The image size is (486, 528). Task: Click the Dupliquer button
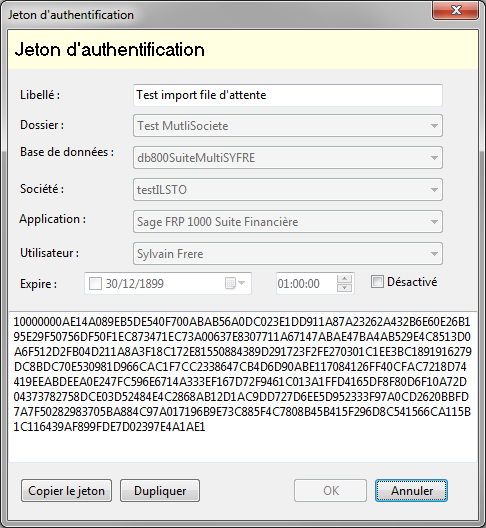tap(160, 491)
